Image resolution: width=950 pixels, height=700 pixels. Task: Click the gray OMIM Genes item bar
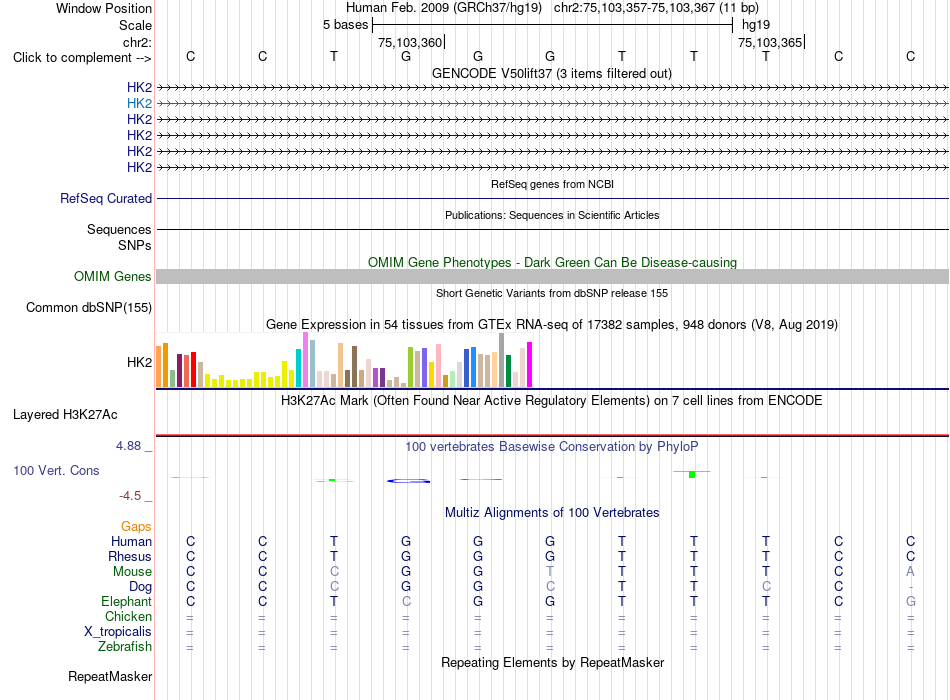coord(552,276)
